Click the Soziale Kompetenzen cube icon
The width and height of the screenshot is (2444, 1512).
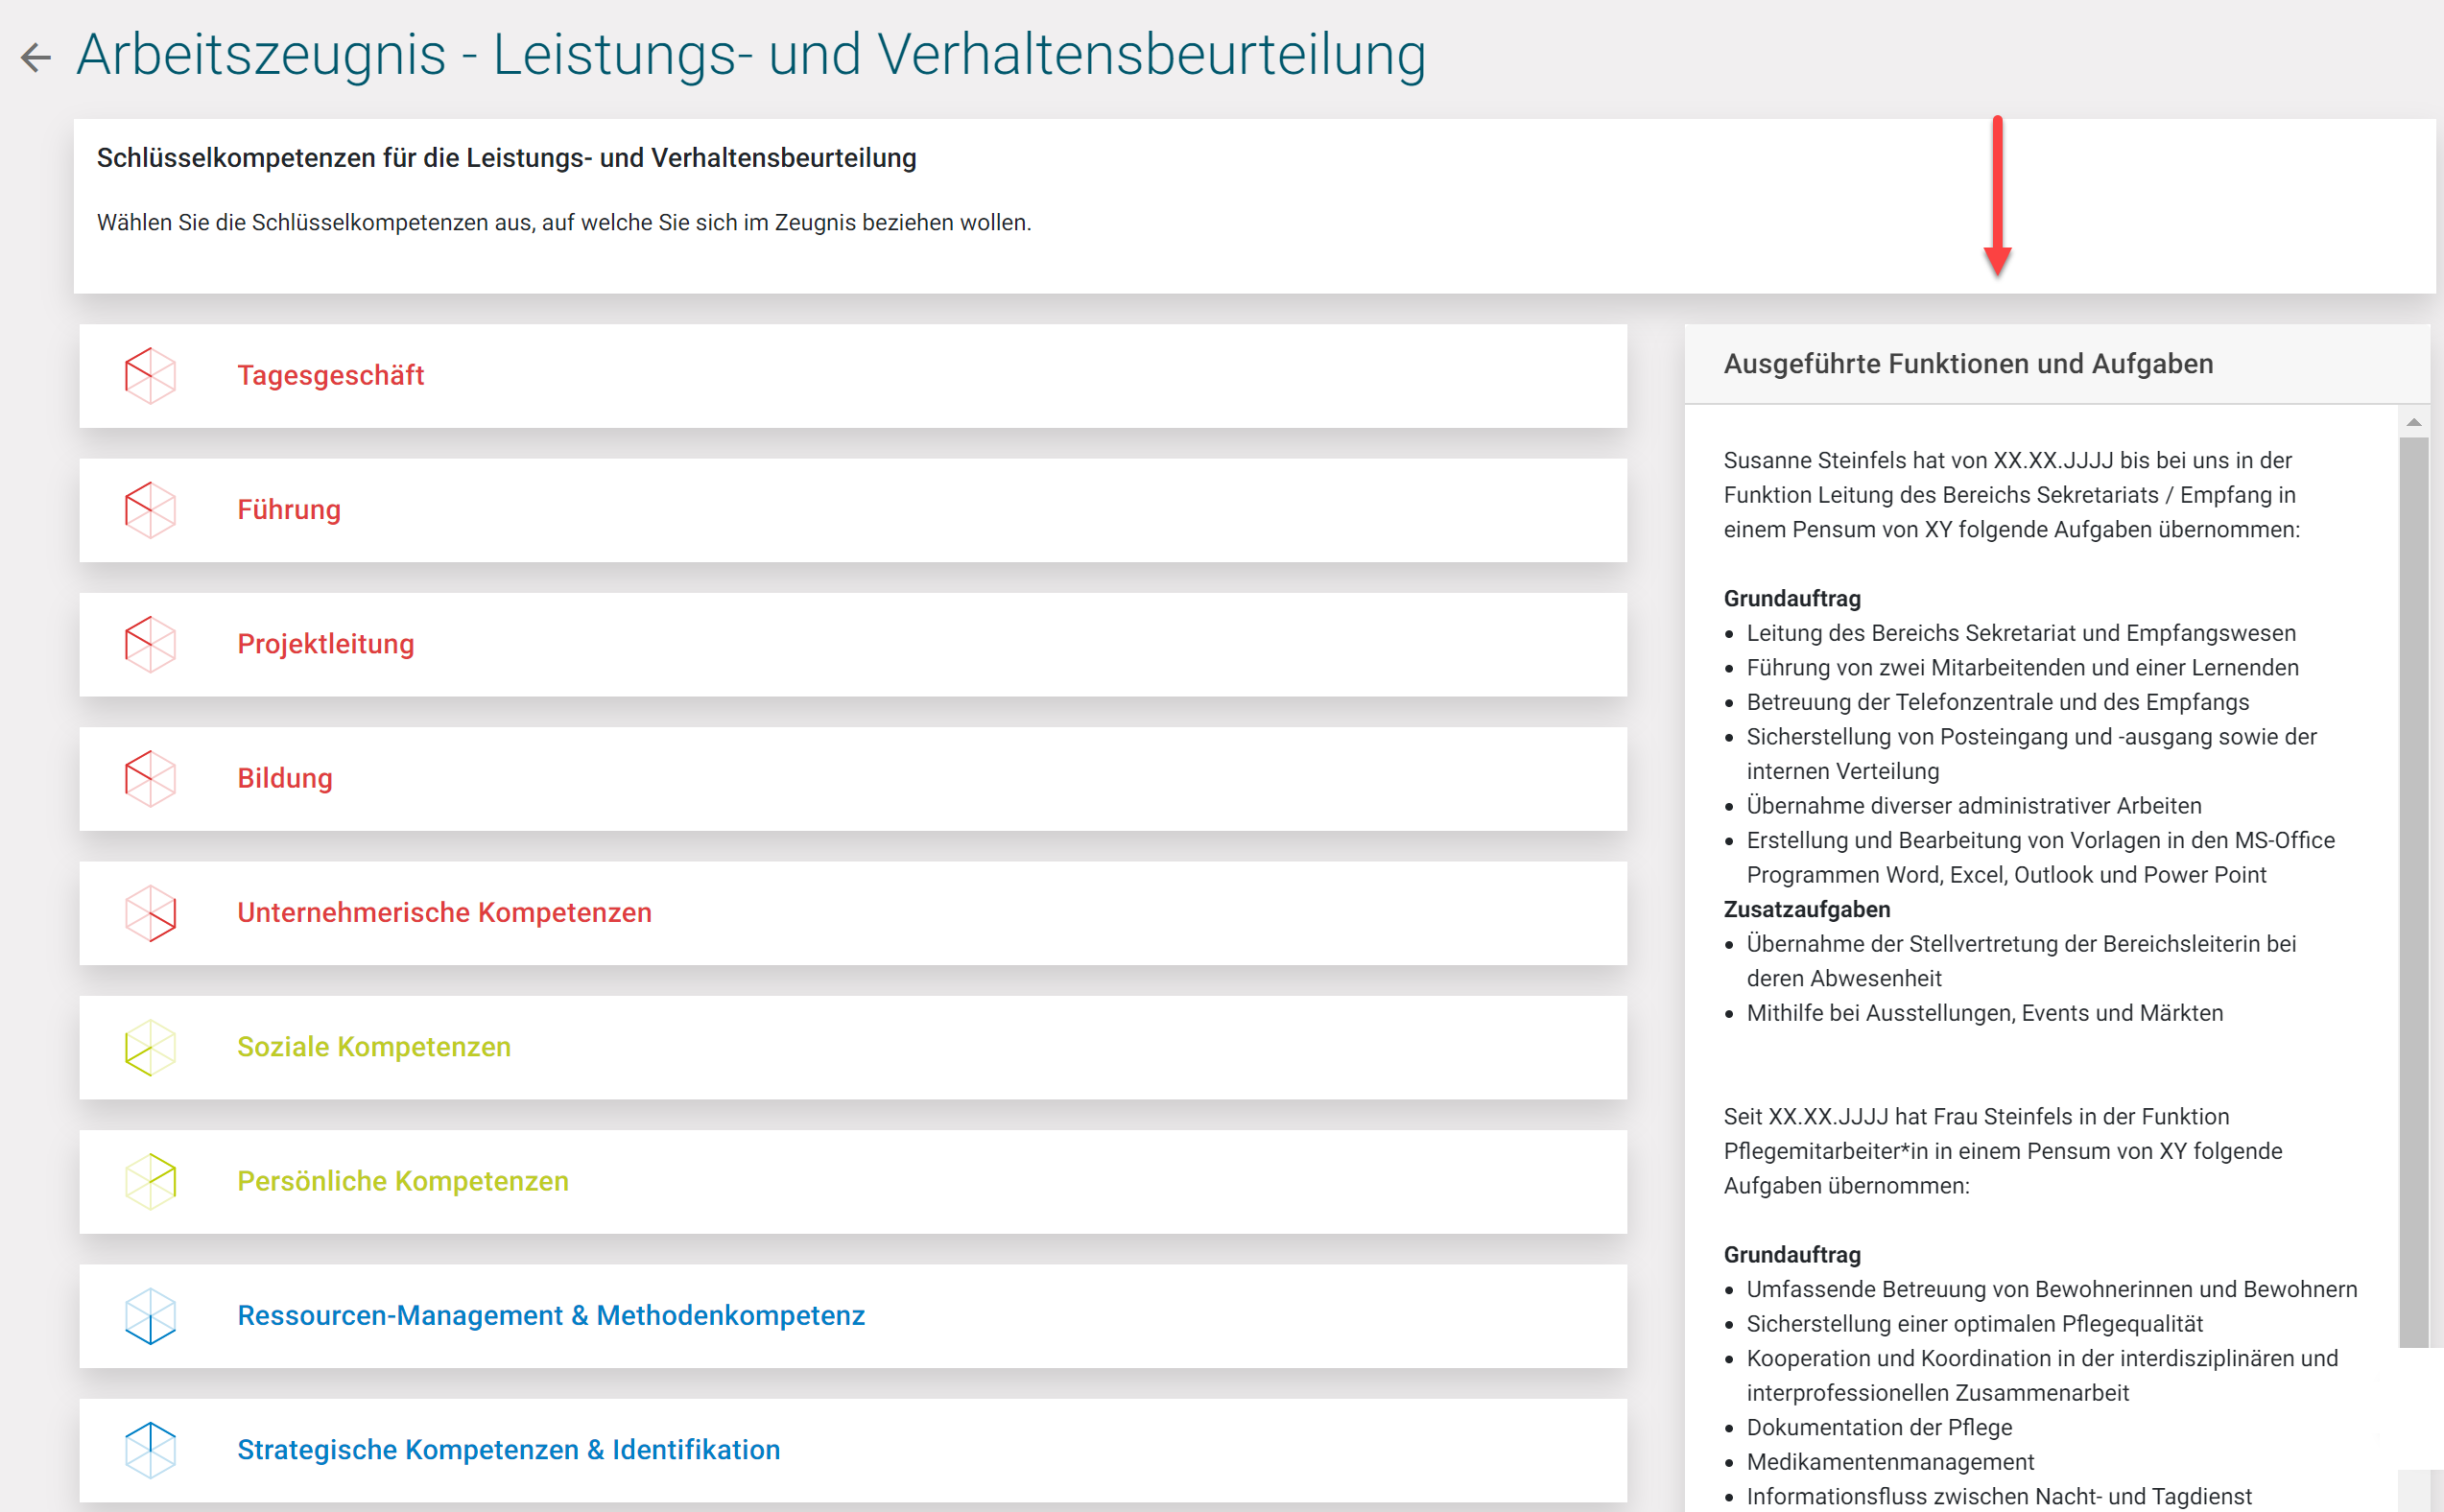(x=150, y=1047)
